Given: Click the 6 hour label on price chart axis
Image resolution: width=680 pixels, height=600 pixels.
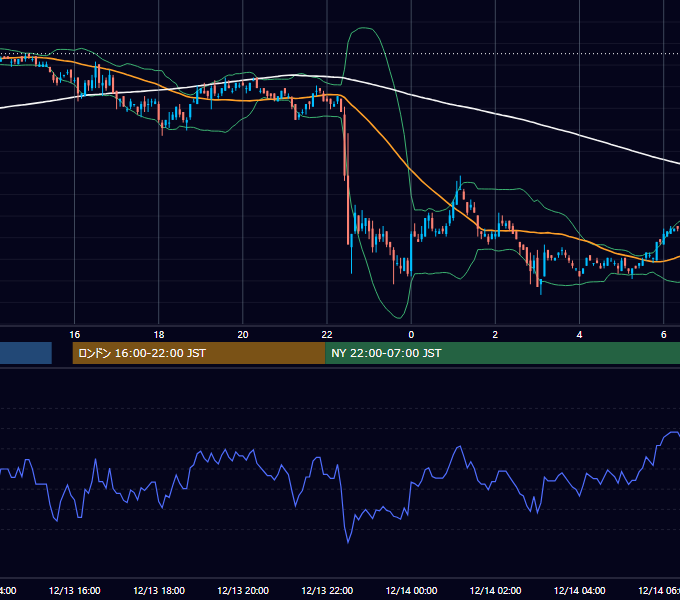Looking at the screenshot, I should tap(664, 335).
